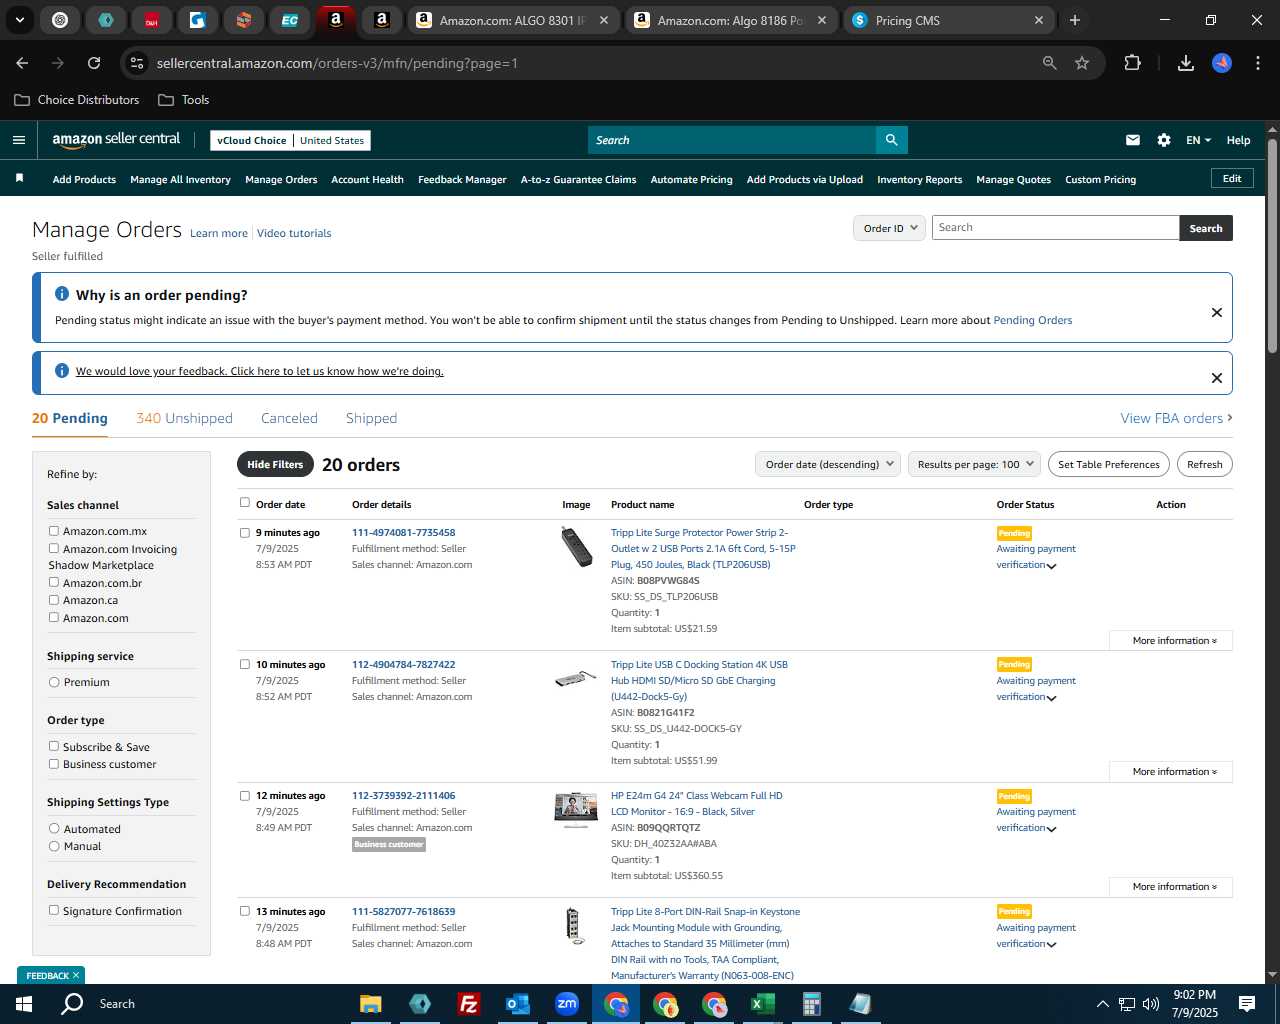Viewport: 1280px width, 1024px height.
Task: Open the Chrome downloads icon
Action: [x=1186, y=63]
